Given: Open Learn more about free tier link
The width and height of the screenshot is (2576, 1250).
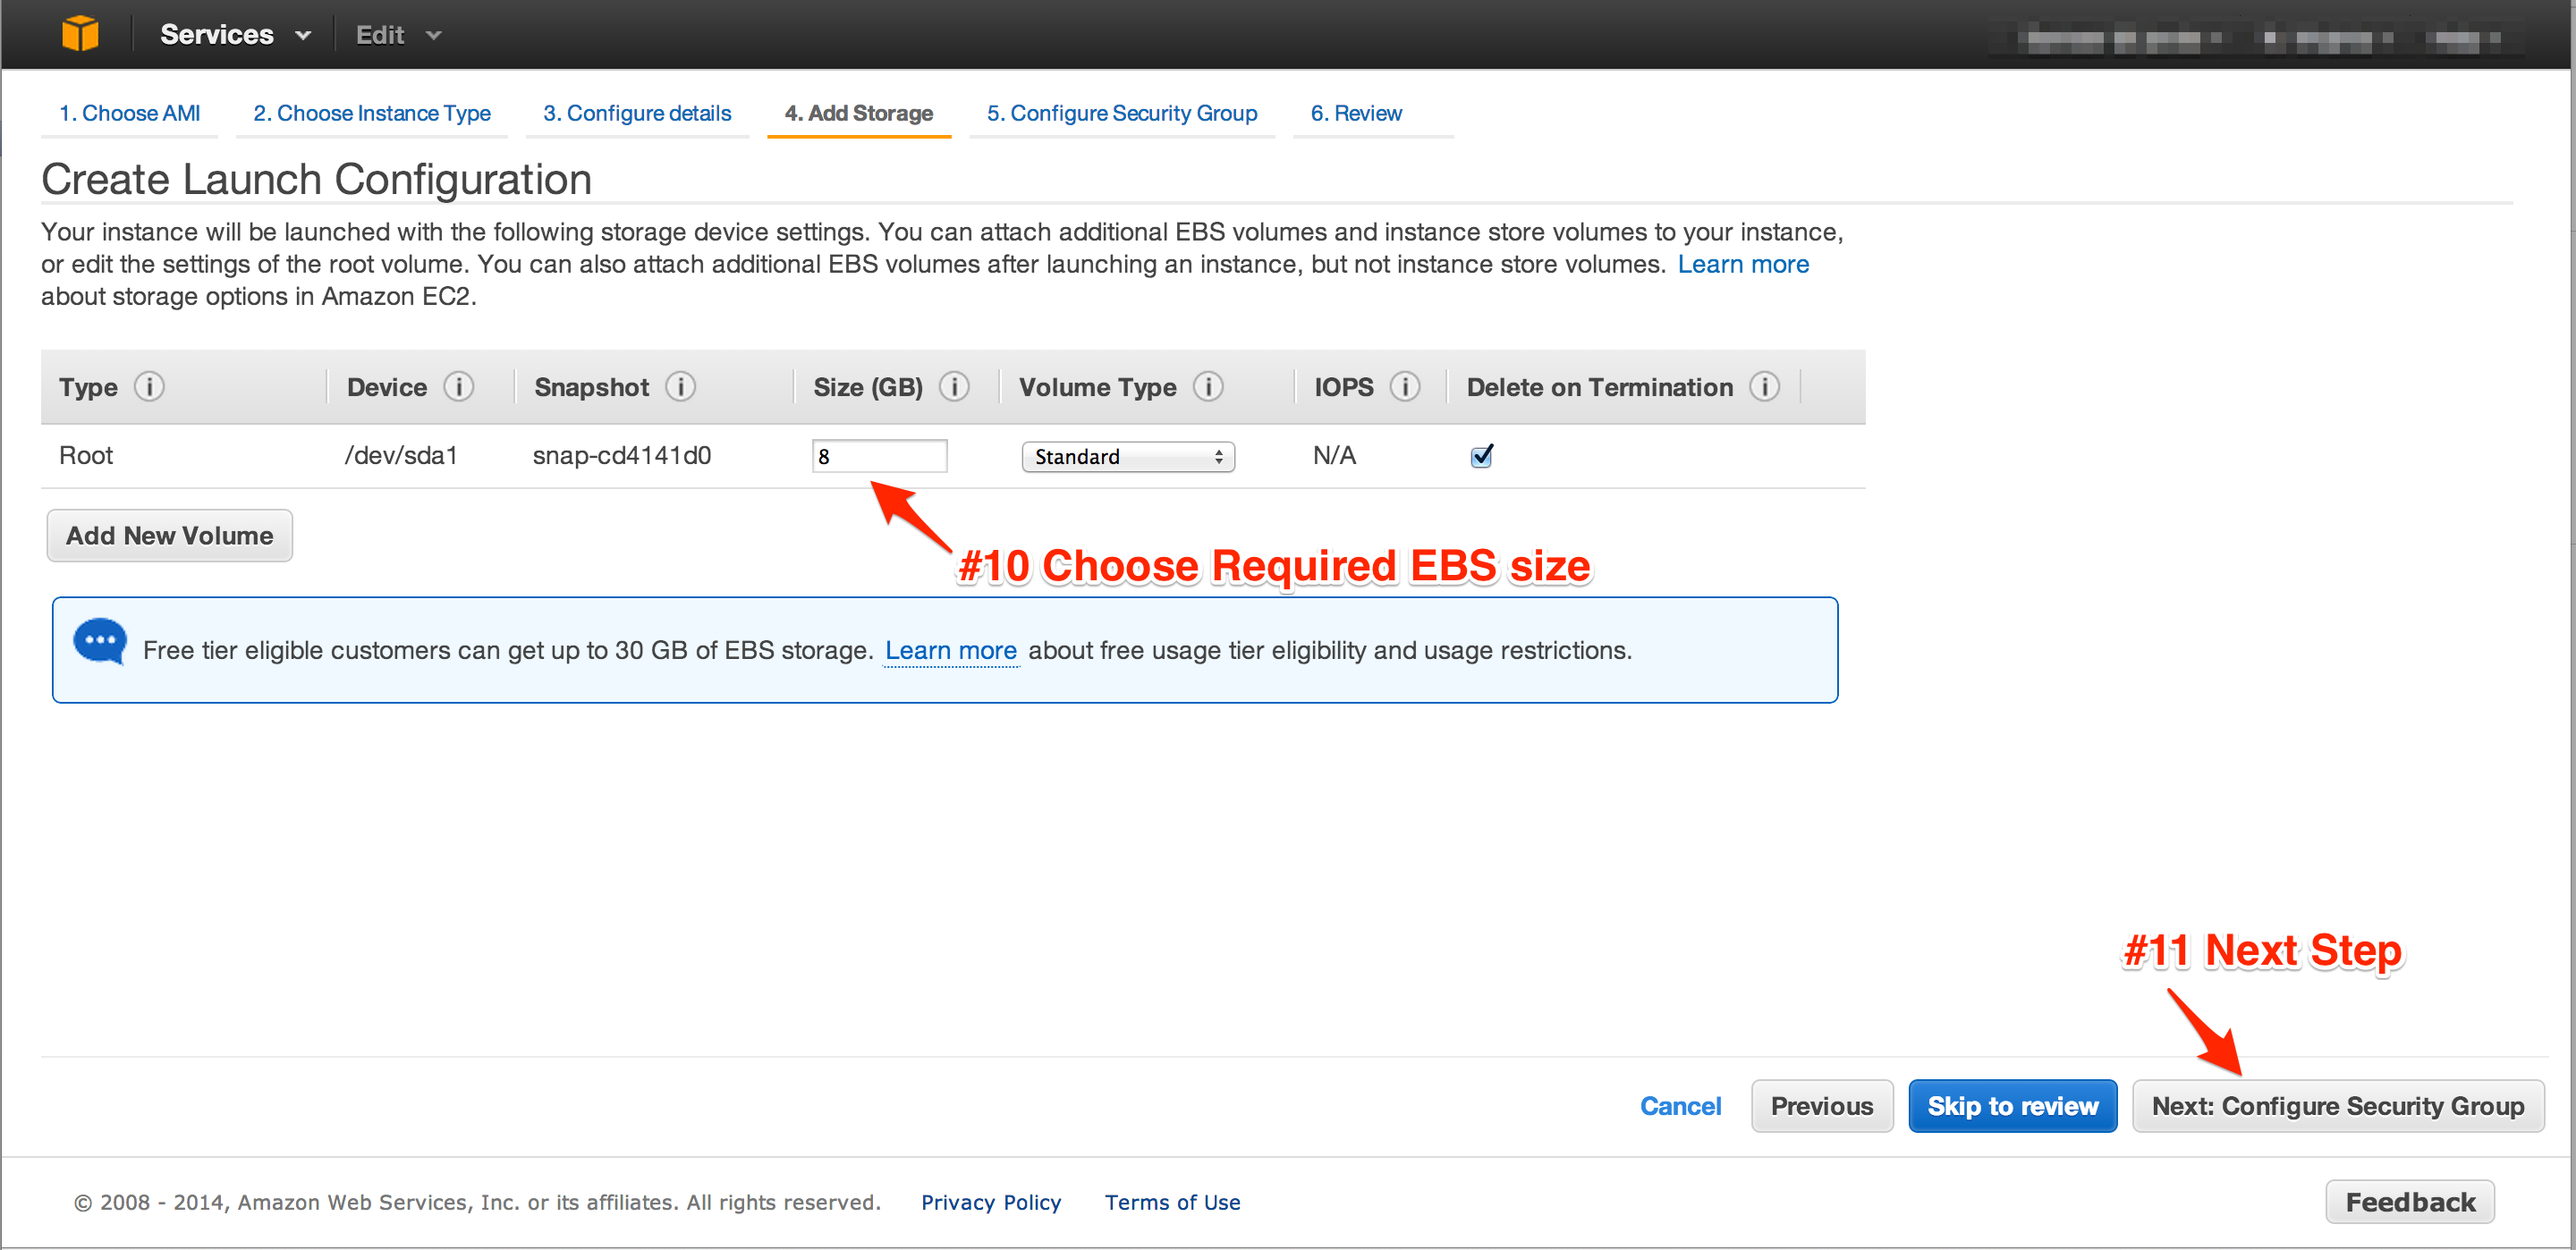Looking at the screenshot, I should tap(951, 650).
